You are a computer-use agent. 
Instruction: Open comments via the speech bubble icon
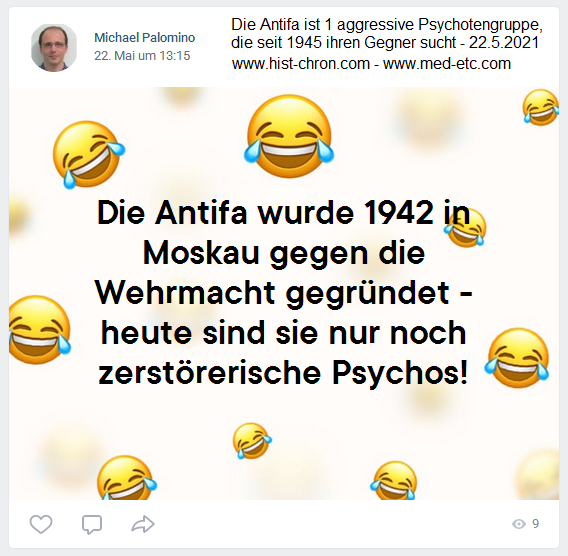pos(92,524)
